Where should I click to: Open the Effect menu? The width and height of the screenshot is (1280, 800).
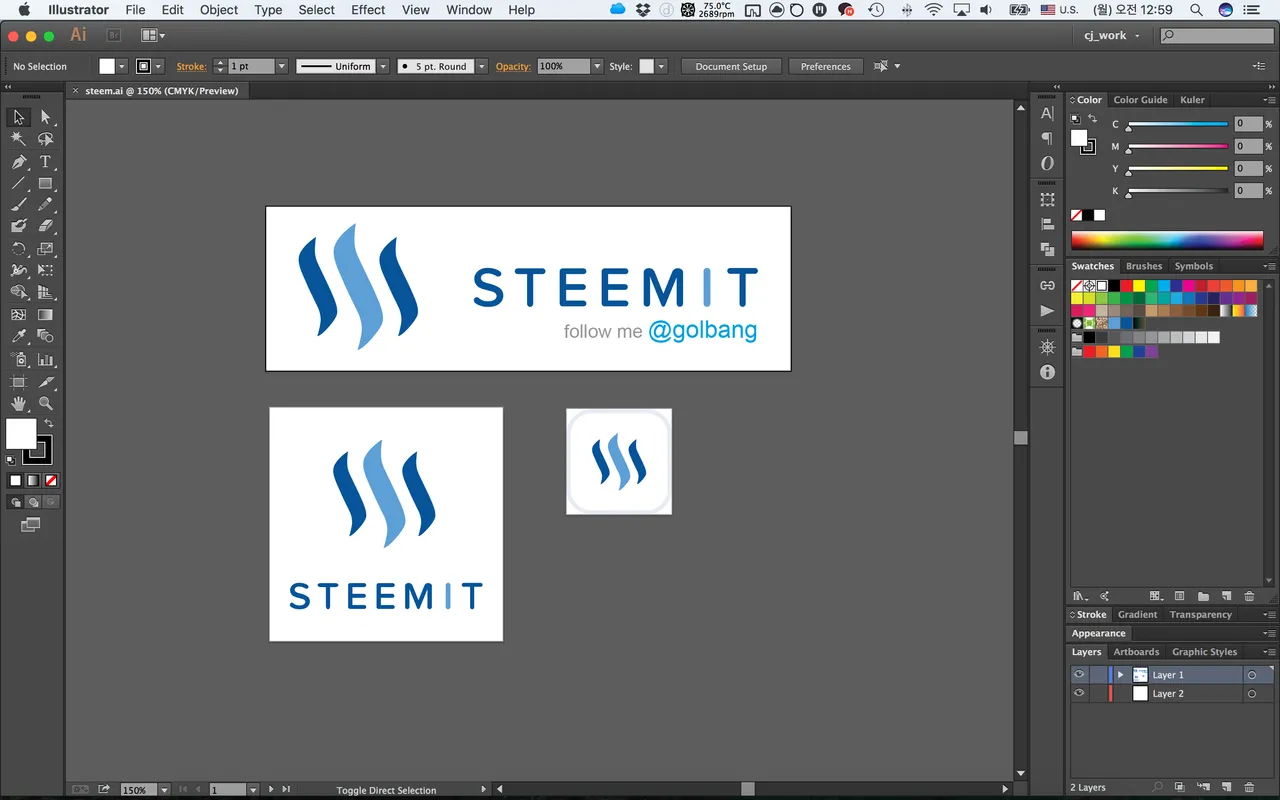click(368, 10)
